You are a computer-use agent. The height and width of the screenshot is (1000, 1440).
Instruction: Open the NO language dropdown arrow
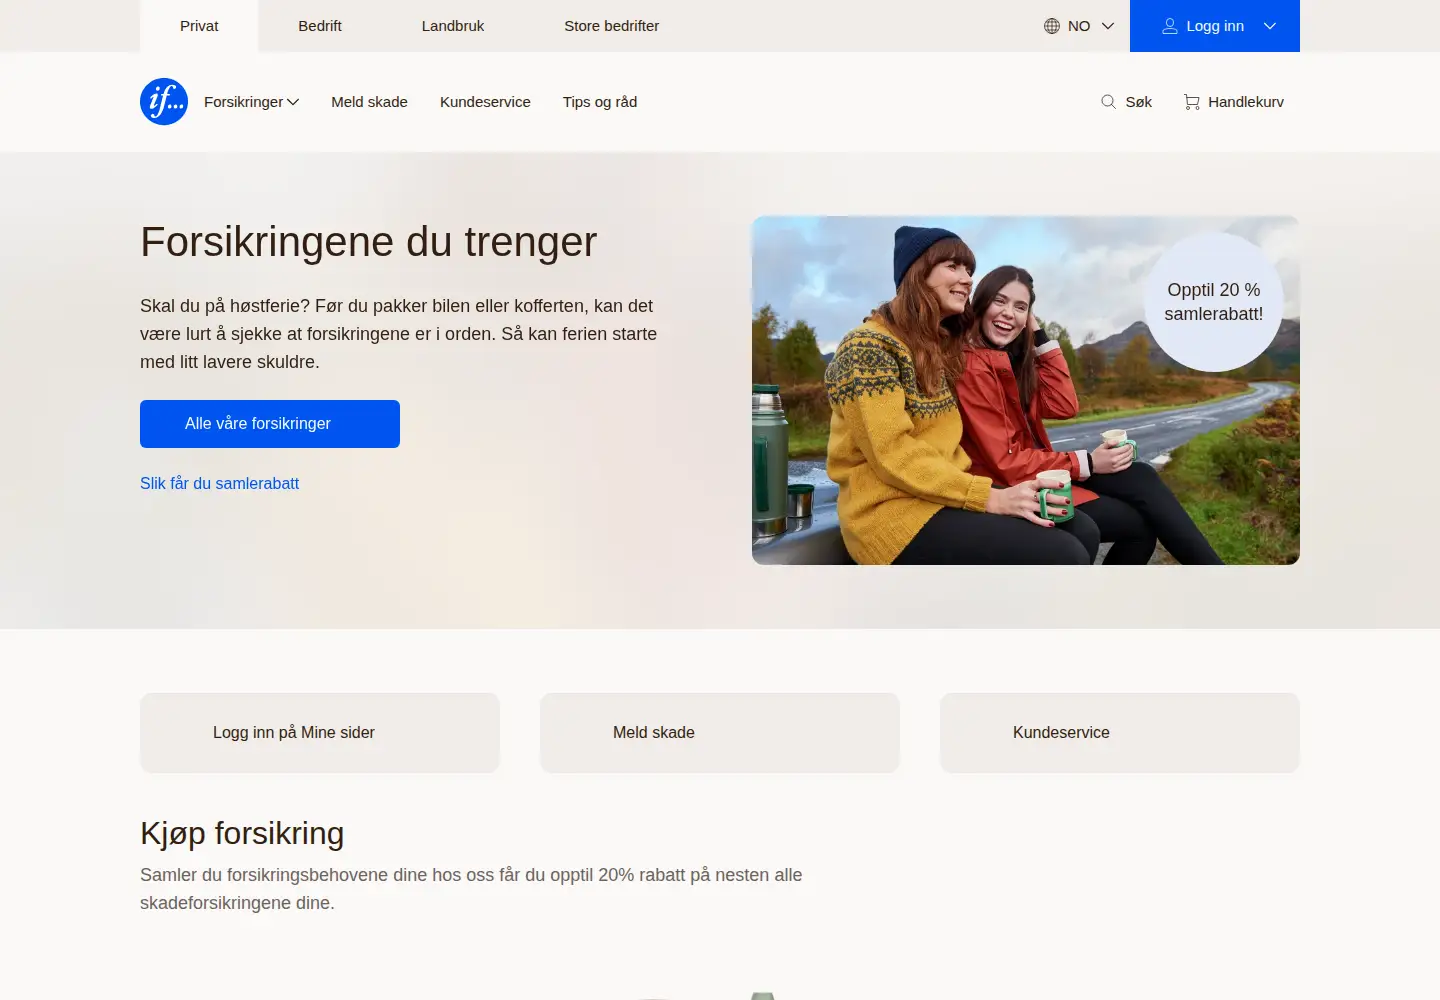point(1108,26)
